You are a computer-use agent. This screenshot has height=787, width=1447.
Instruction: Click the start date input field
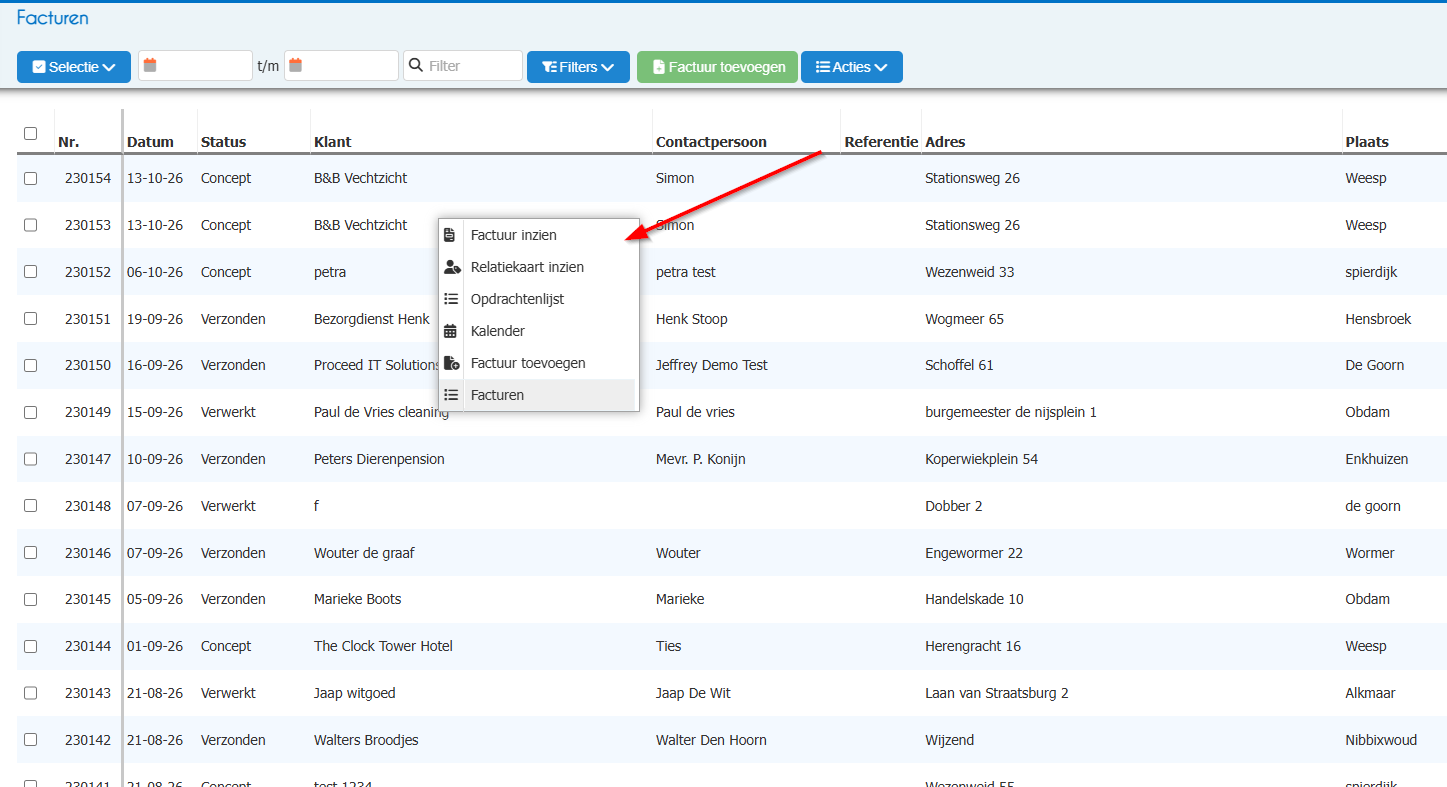195,66
